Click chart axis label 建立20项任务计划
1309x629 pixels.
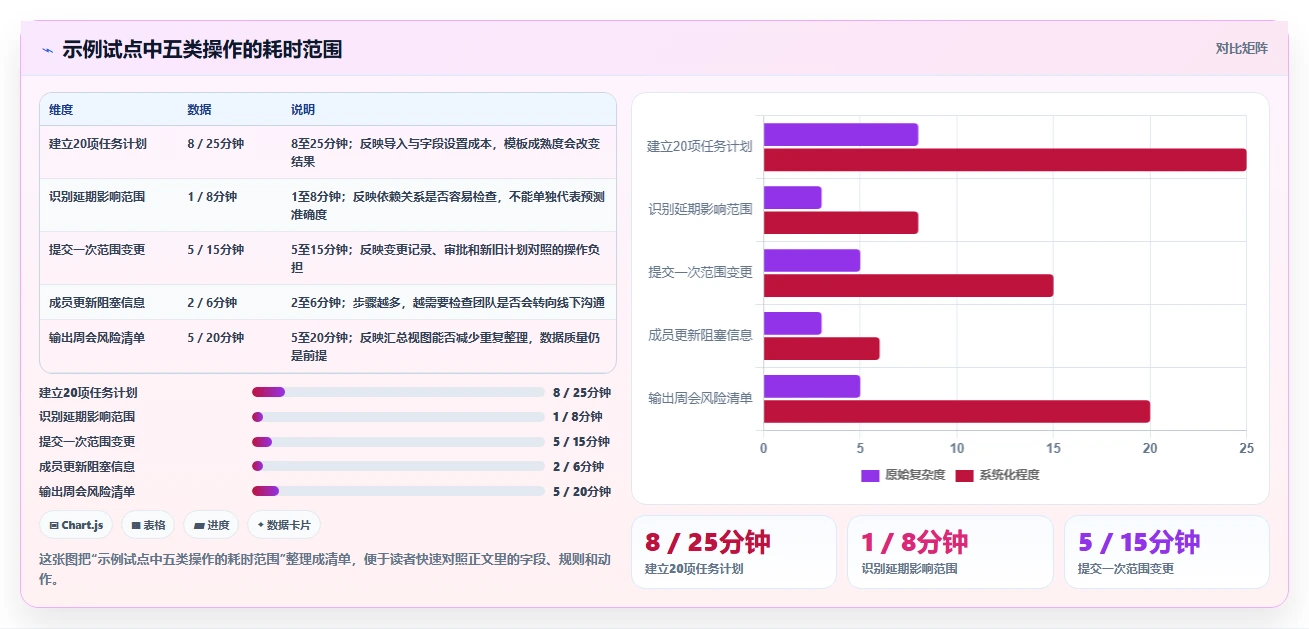click(x=700, y=146)
